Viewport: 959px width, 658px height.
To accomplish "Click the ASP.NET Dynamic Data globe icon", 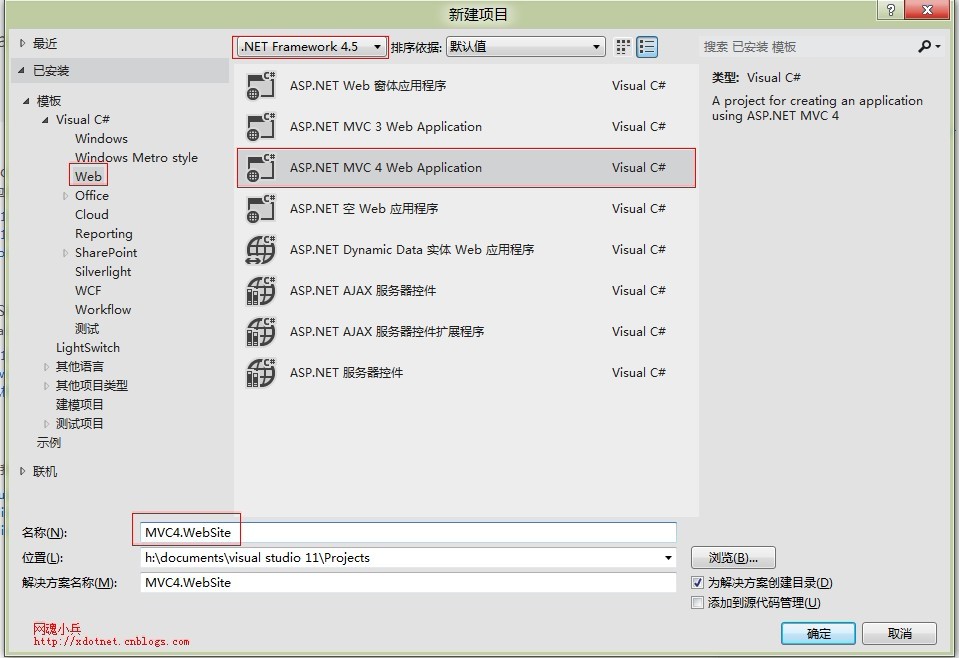I will [x=261, y=250].
